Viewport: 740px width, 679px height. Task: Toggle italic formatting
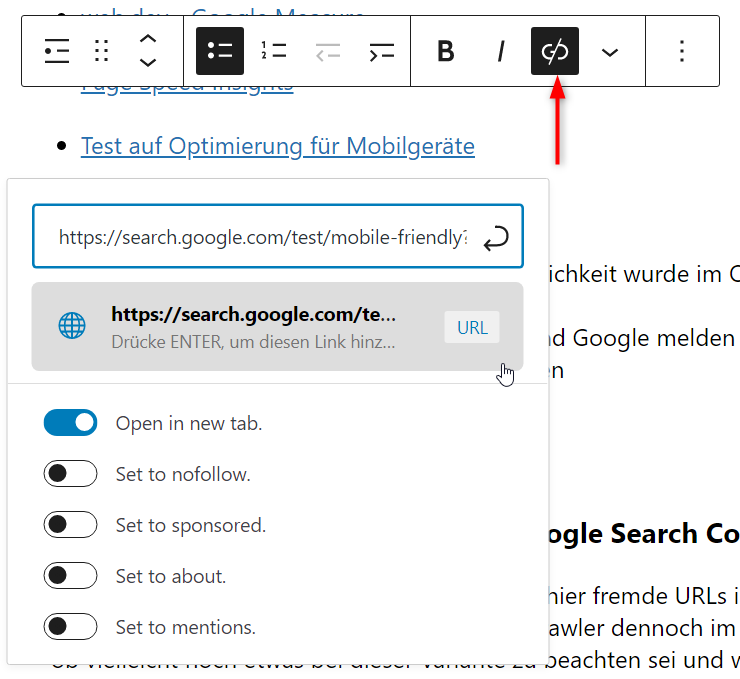[500, 51]
